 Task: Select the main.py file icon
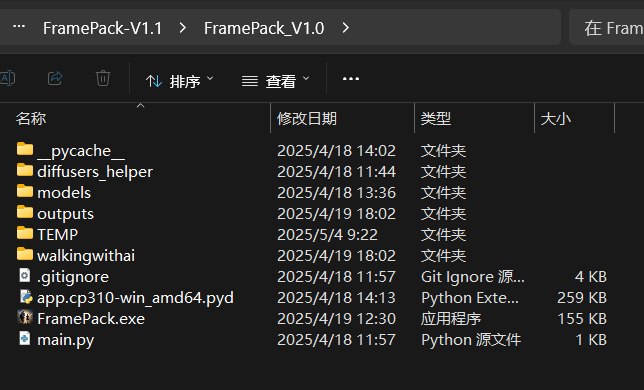(25, 339)
